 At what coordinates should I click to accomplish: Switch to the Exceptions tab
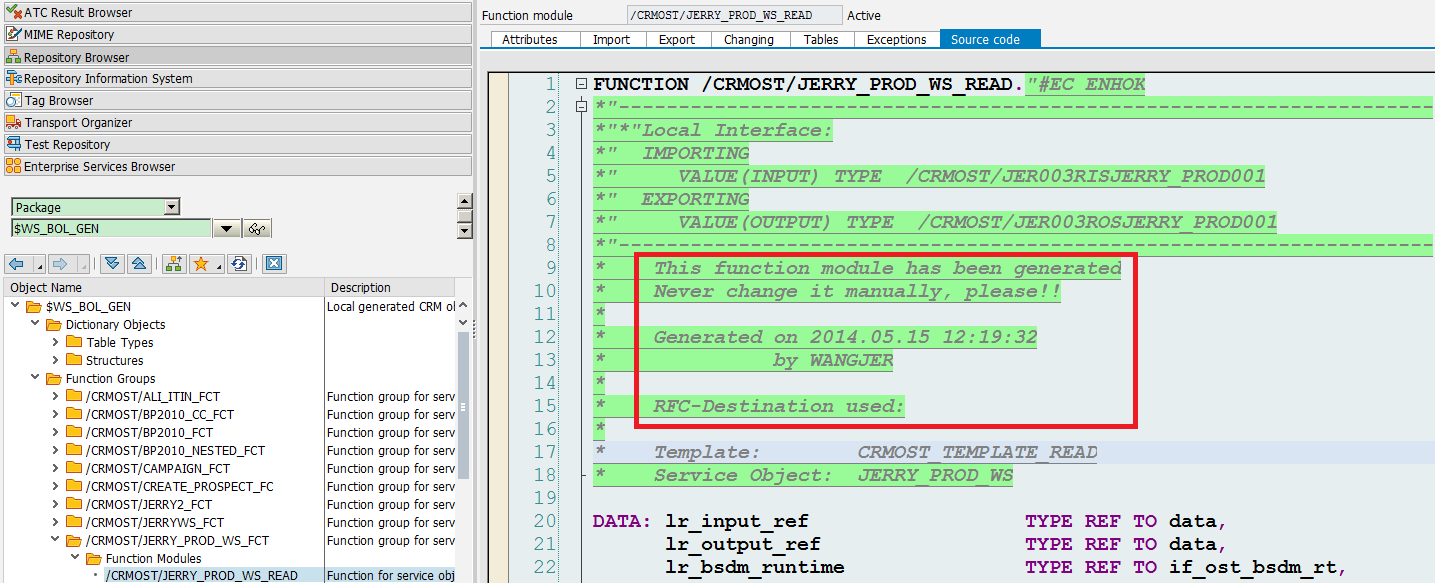(897, 39)
